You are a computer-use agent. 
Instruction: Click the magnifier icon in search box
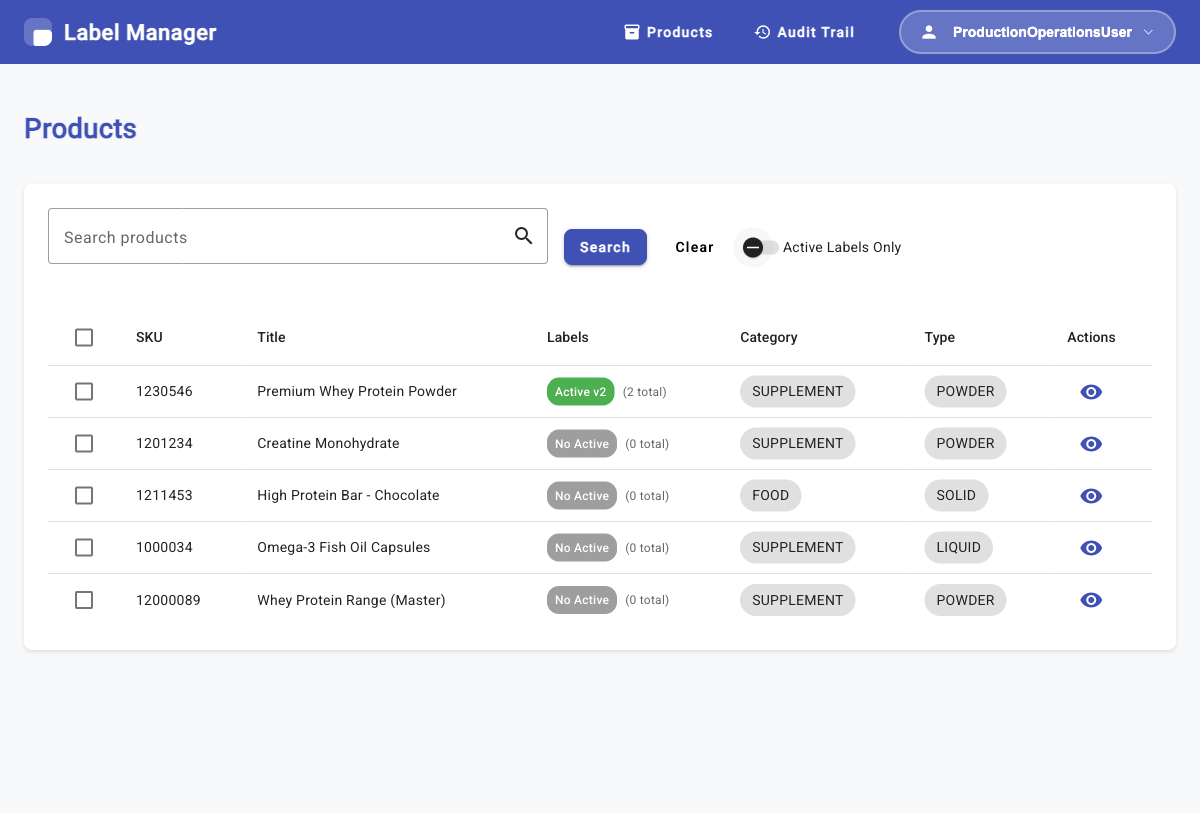pos(523,236)
